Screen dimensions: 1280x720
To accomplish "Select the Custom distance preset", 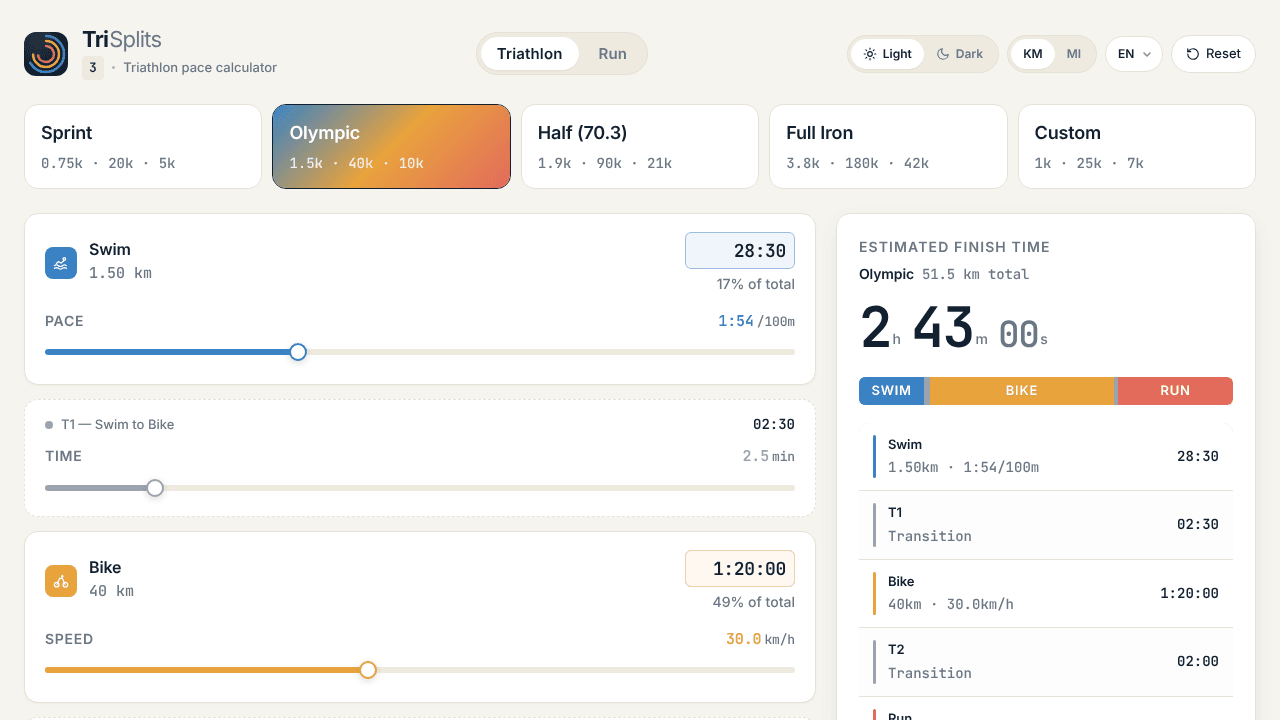I will tap(1137, 147).
